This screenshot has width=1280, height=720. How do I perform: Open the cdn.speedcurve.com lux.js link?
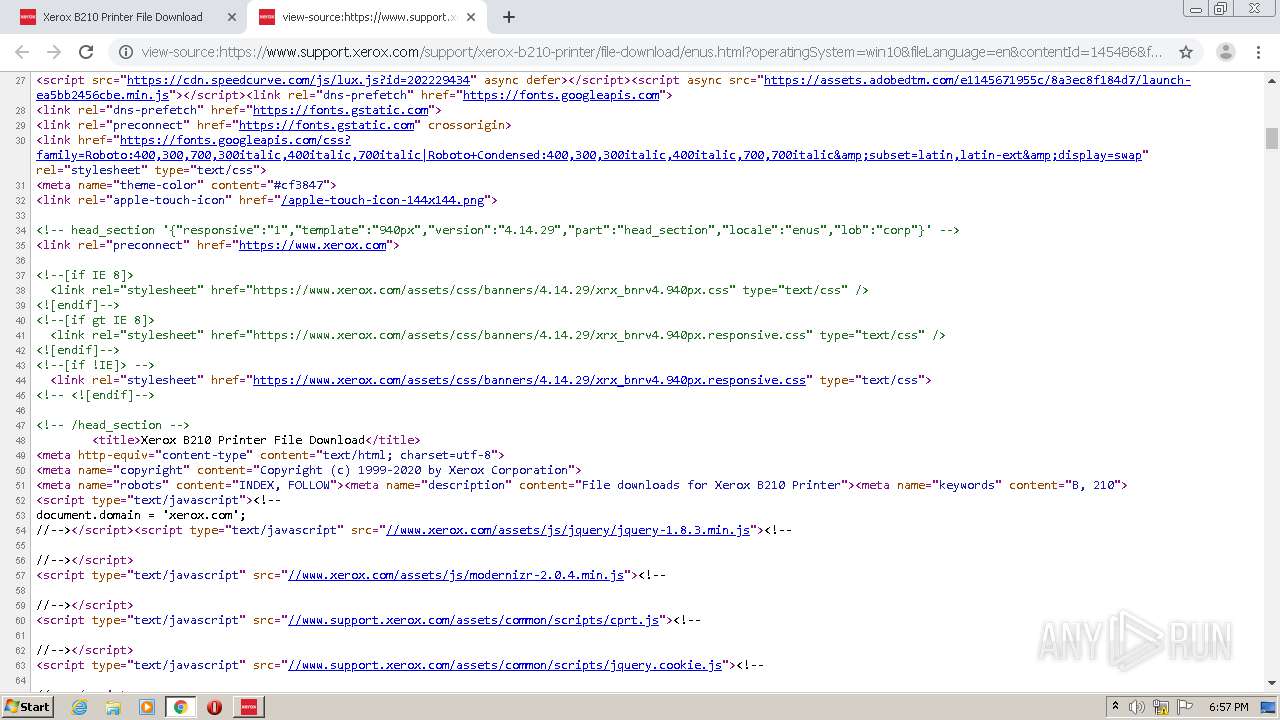[x=299, y=80]
